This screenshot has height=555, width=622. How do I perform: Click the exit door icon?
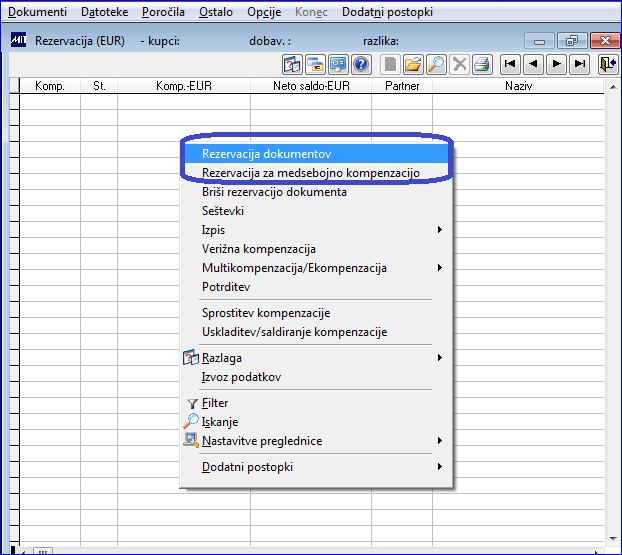[x=608, y=64]
